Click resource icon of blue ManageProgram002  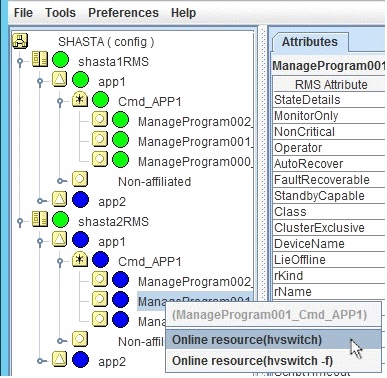coord(100,280)
